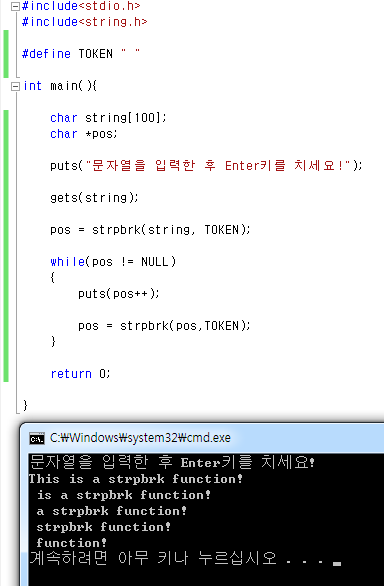Image resolution: width=384 pixels, height=586 pixels.
Task: Click 'pos = strpbrk(pos,TOKEN);' line
Action: 164,326
